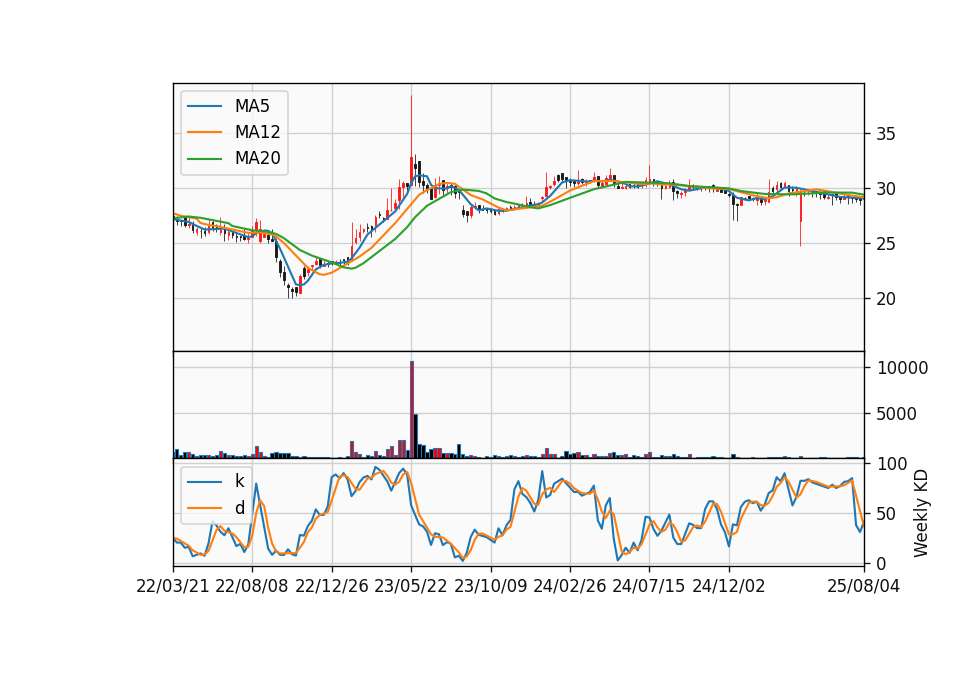This screenshot has width=960, height=690.
Task: Click the price axis value 20
Action: [885, 299]
